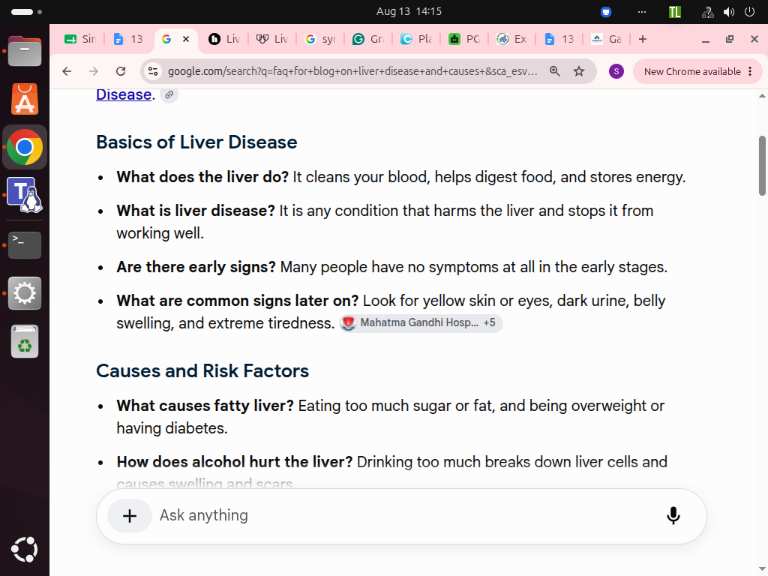The image size is (768, 576).
Task: Go back to previous page
Action: [67, 72]
